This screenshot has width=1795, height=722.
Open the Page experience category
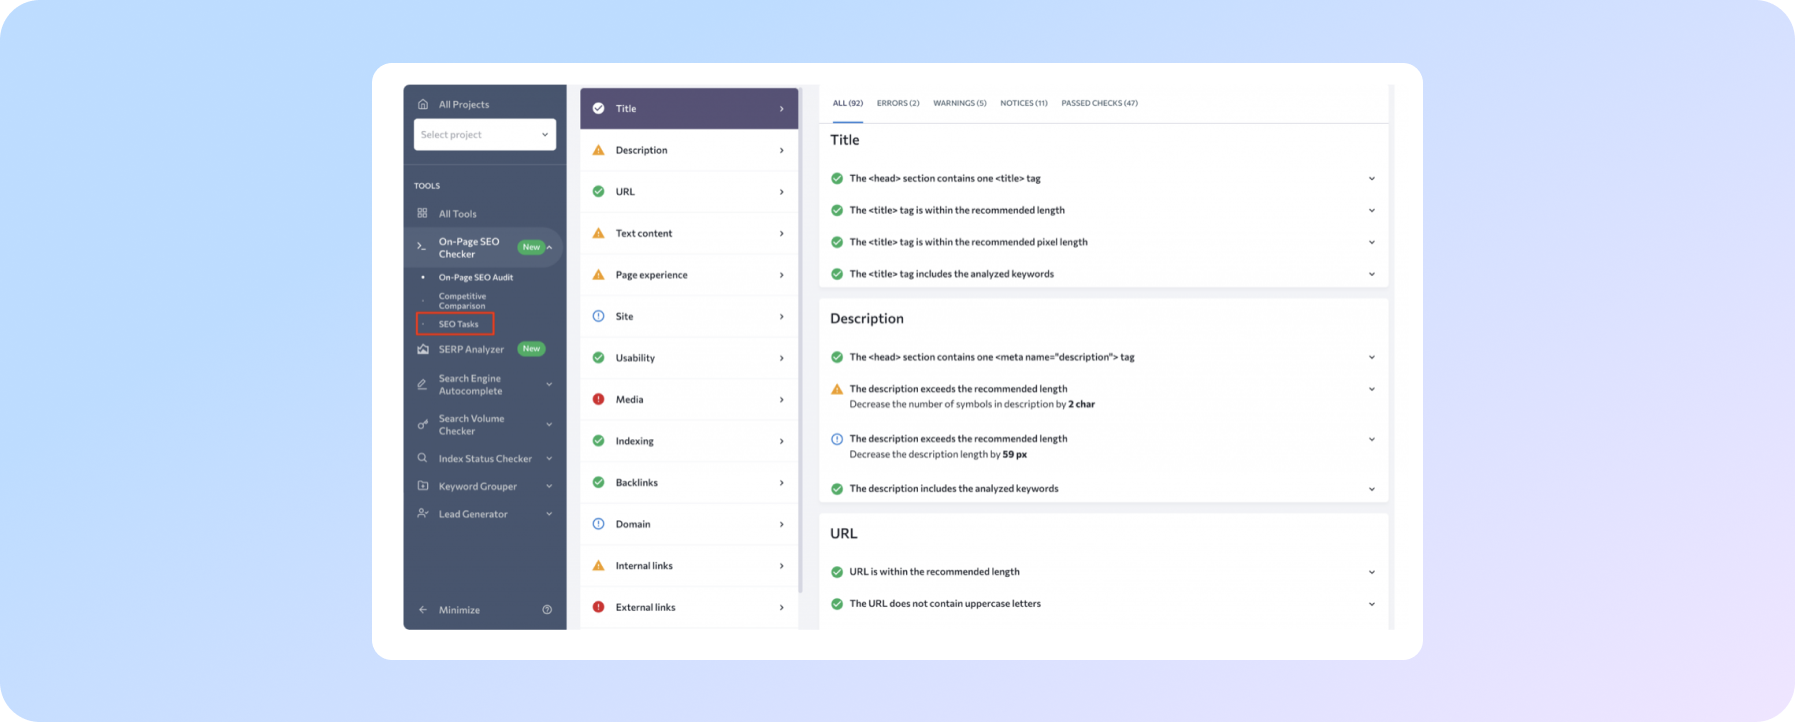pyautogui.click(x=689, y=275)
